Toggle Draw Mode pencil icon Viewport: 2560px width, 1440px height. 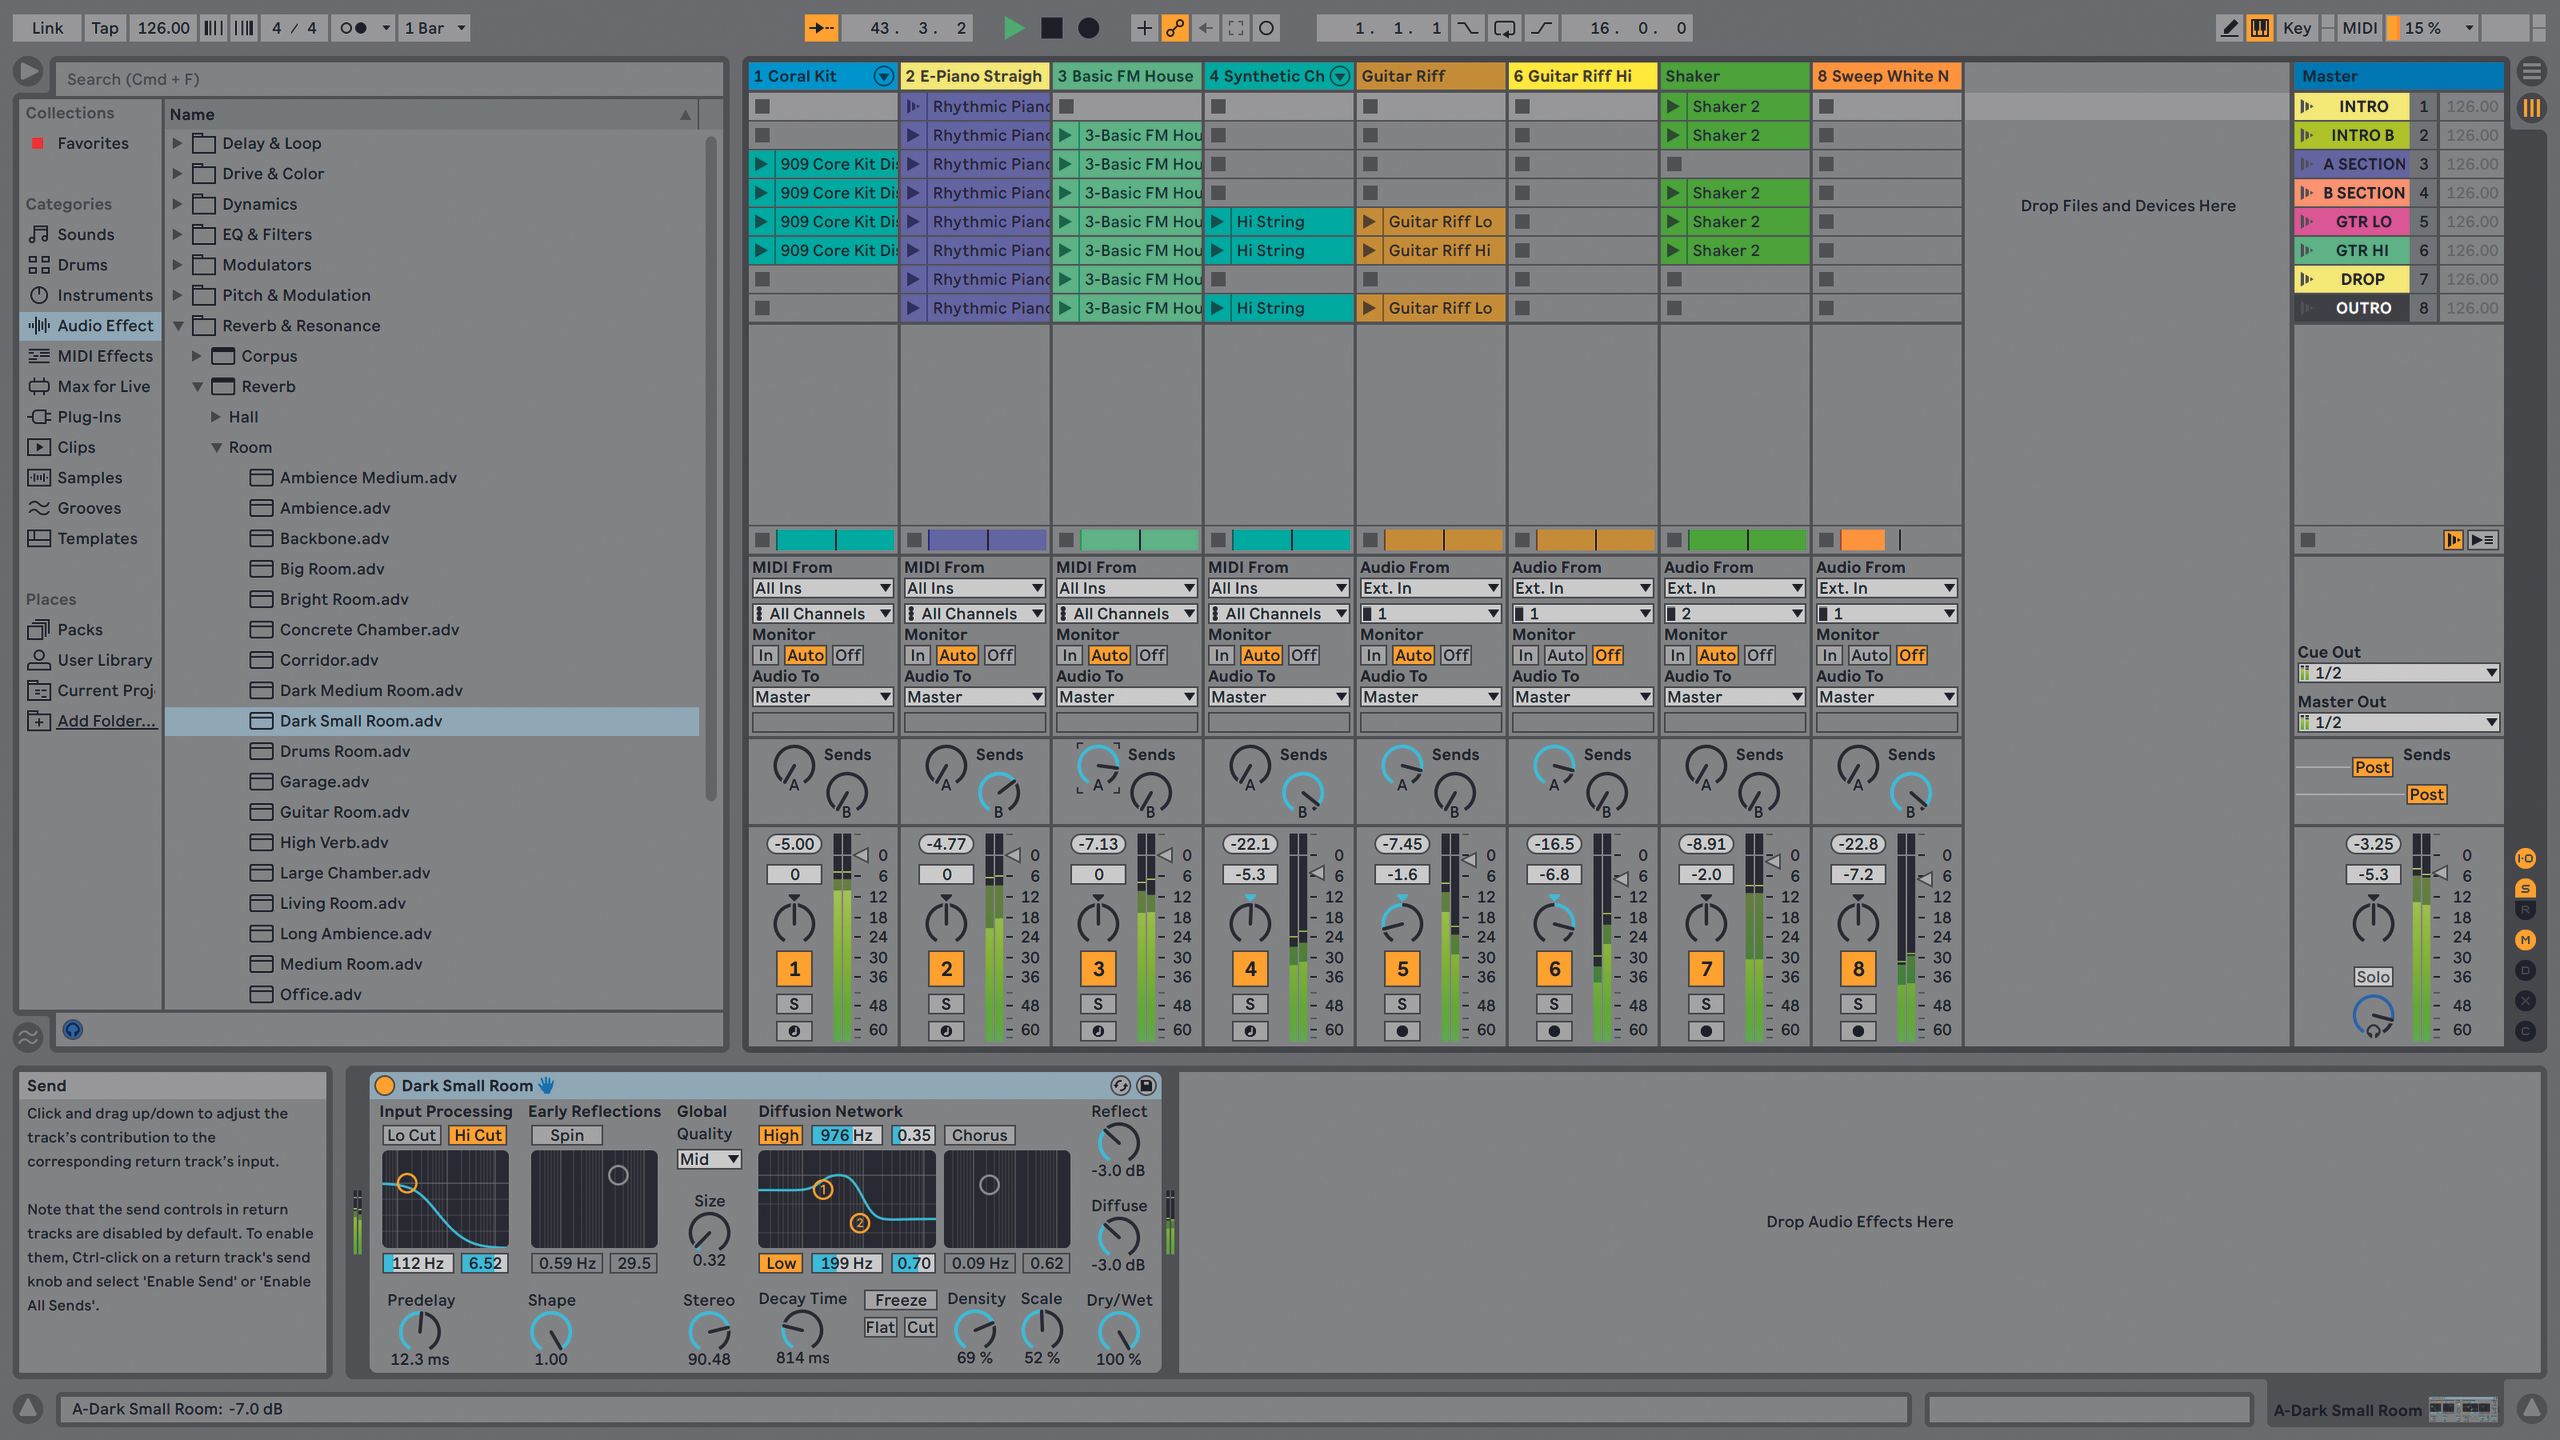pos(2229,28)
